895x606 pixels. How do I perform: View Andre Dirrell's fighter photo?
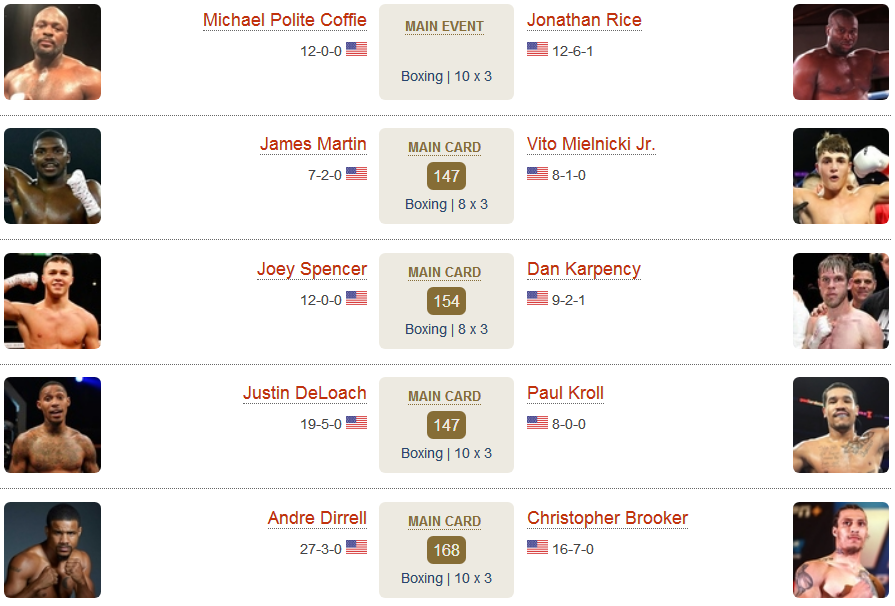pos(53,550)
